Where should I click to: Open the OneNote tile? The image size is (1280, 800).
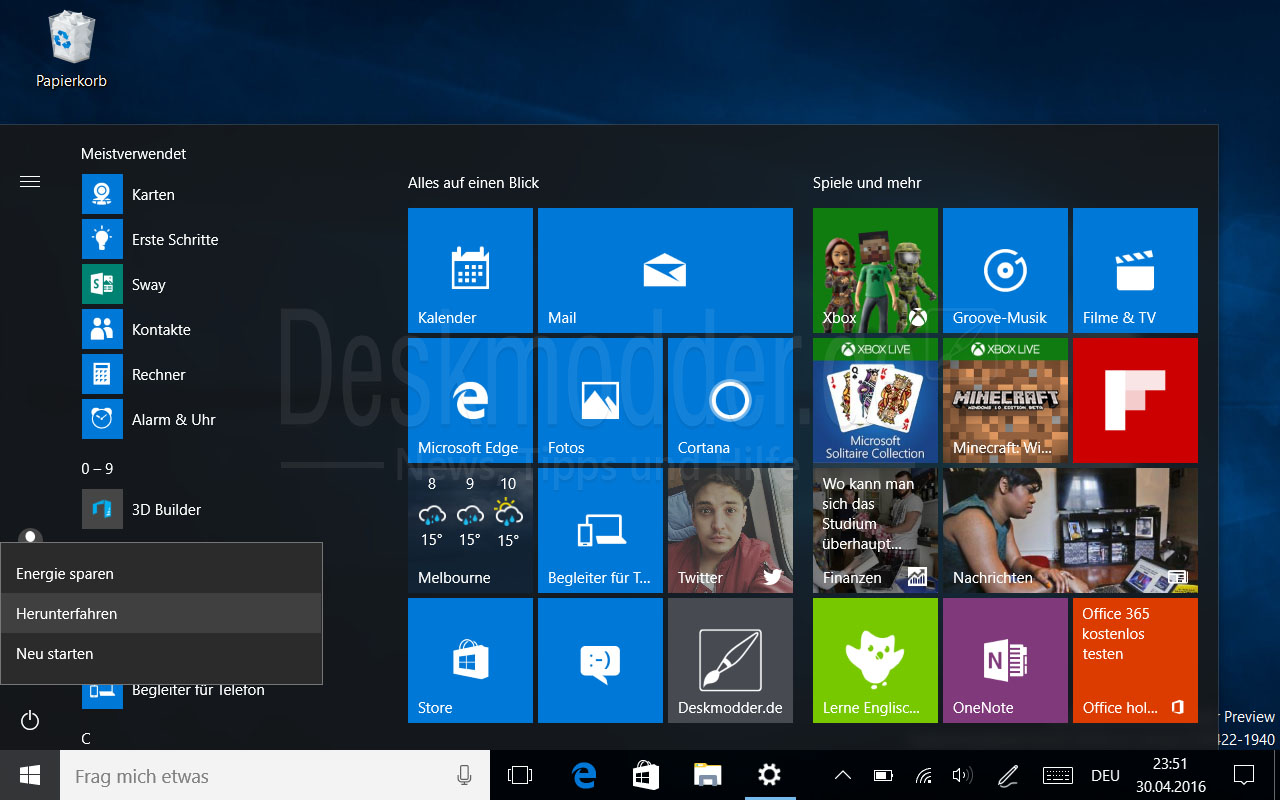coord(1005,660)
